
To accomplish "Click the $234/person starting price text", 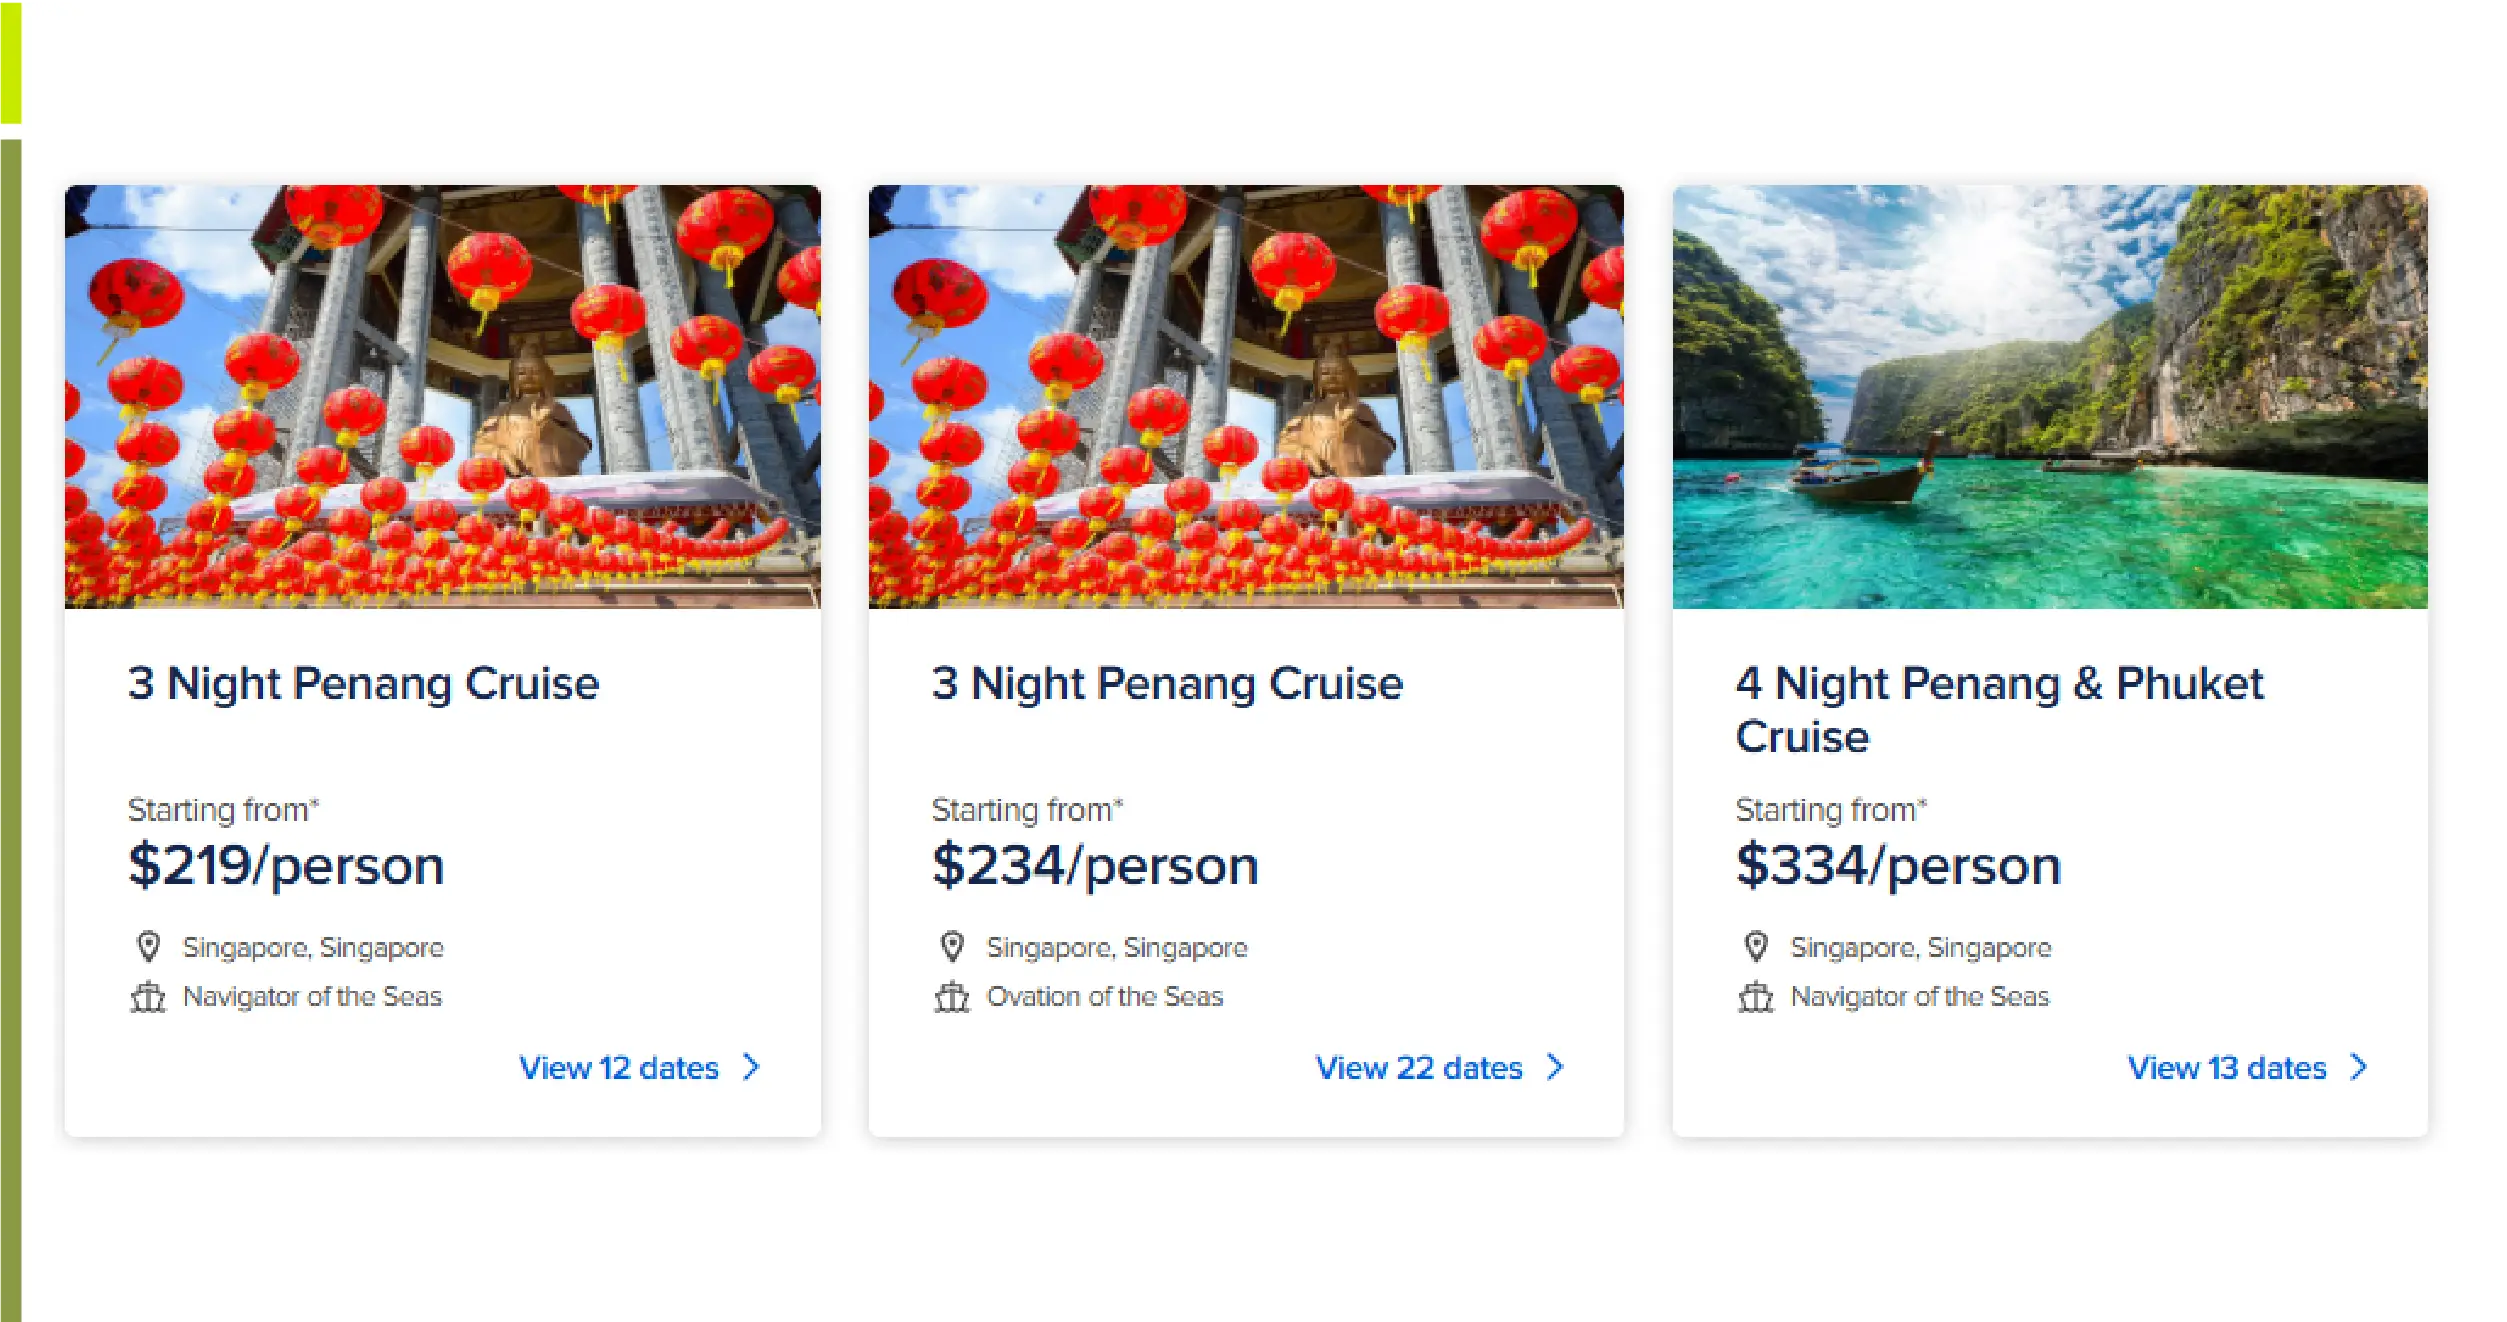I will pyautogui.click(x=1095, y=864).
